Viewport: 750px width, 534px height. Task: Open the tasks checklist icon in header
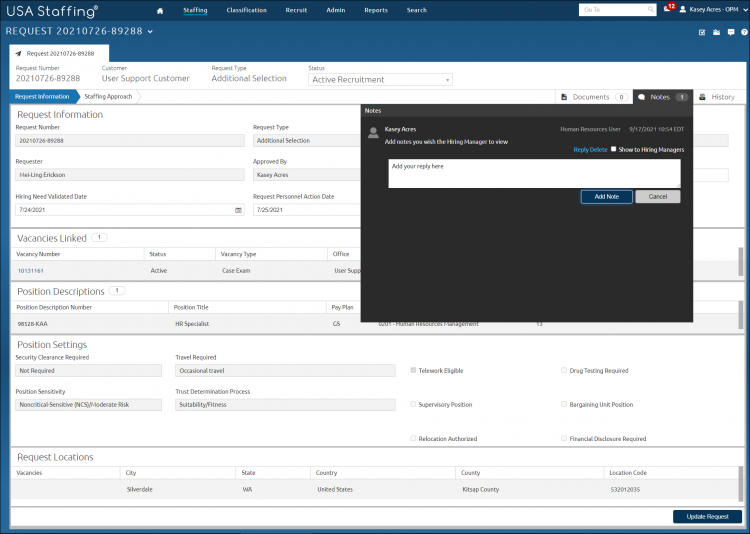702,32
